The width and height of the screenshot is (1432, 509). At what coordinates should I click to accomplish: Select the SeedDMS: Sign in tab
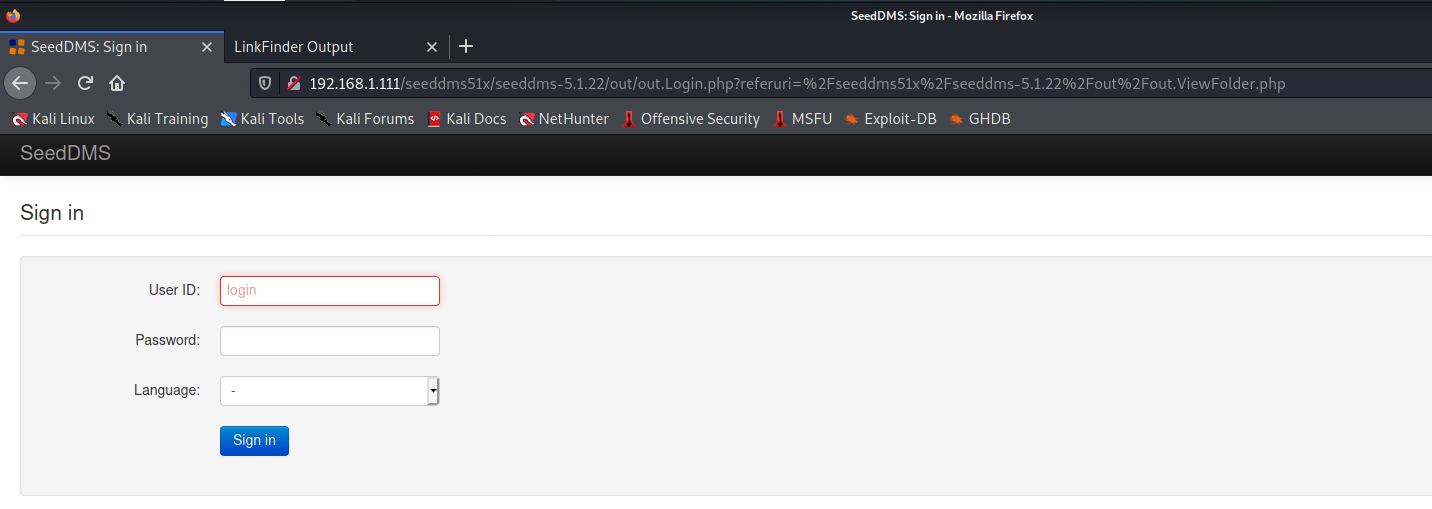[x=100, y=47]
